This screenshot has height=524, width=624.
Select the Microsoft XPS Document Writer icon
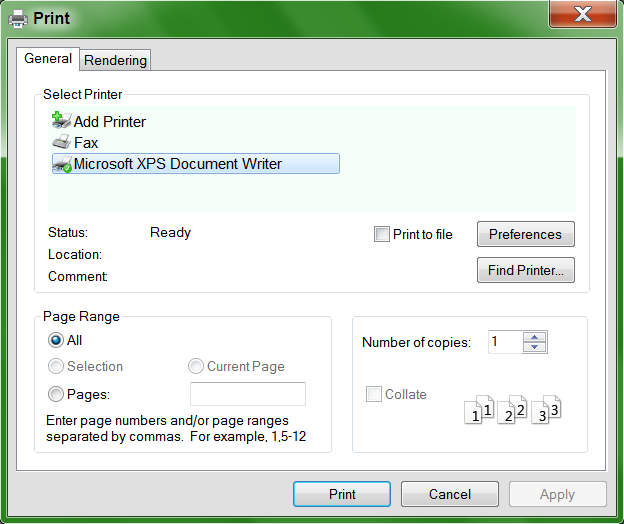[x=61, y=164]
